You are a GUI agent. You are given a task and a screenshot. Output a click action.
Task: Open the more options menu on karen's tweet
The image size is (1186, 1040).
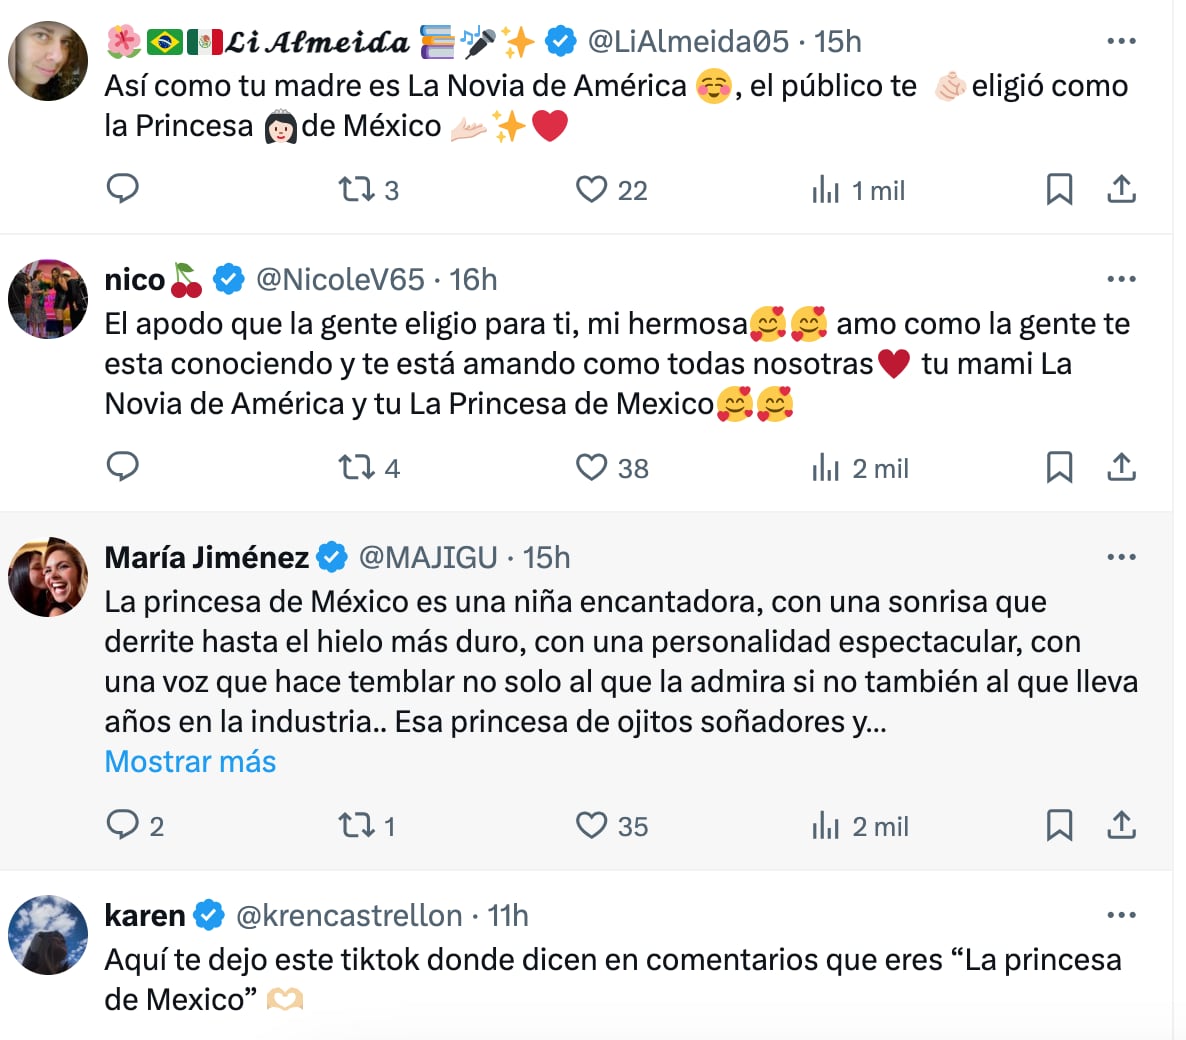(1122, 913)
